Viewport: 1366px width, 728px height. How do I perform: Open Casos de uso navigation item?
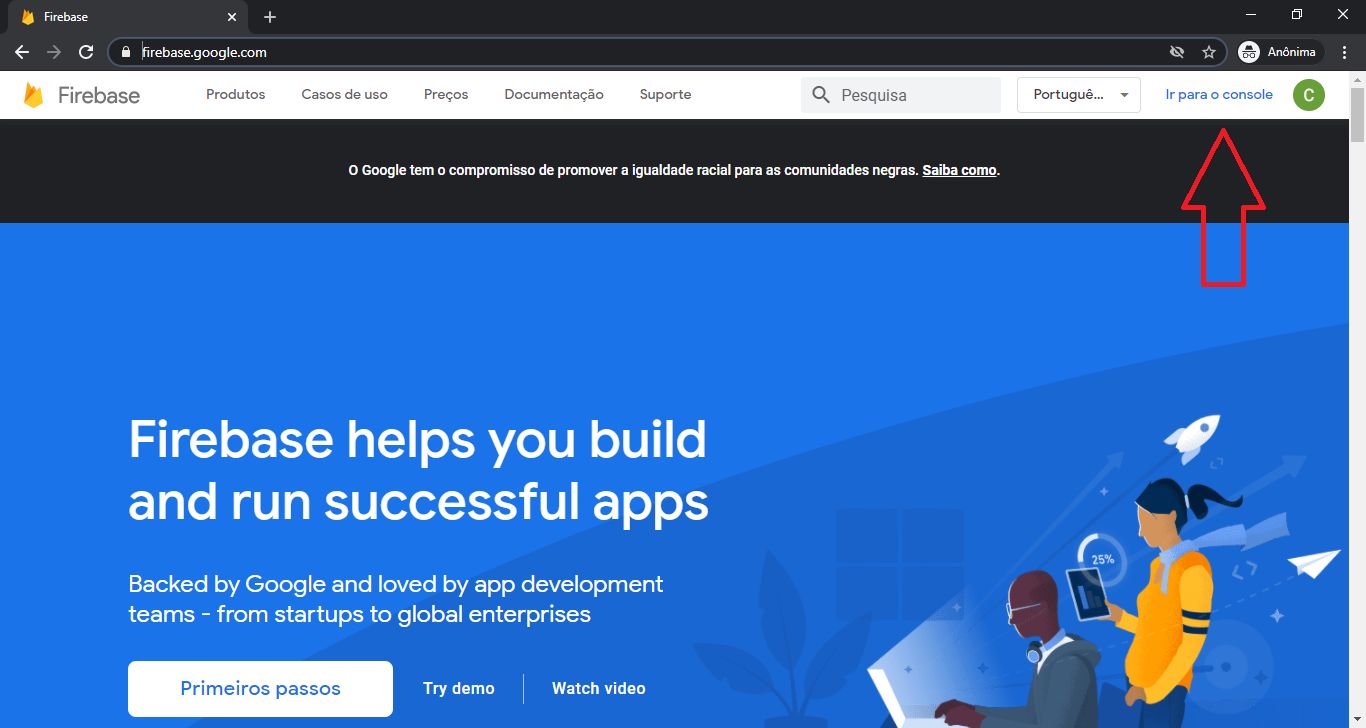point(344,94)
